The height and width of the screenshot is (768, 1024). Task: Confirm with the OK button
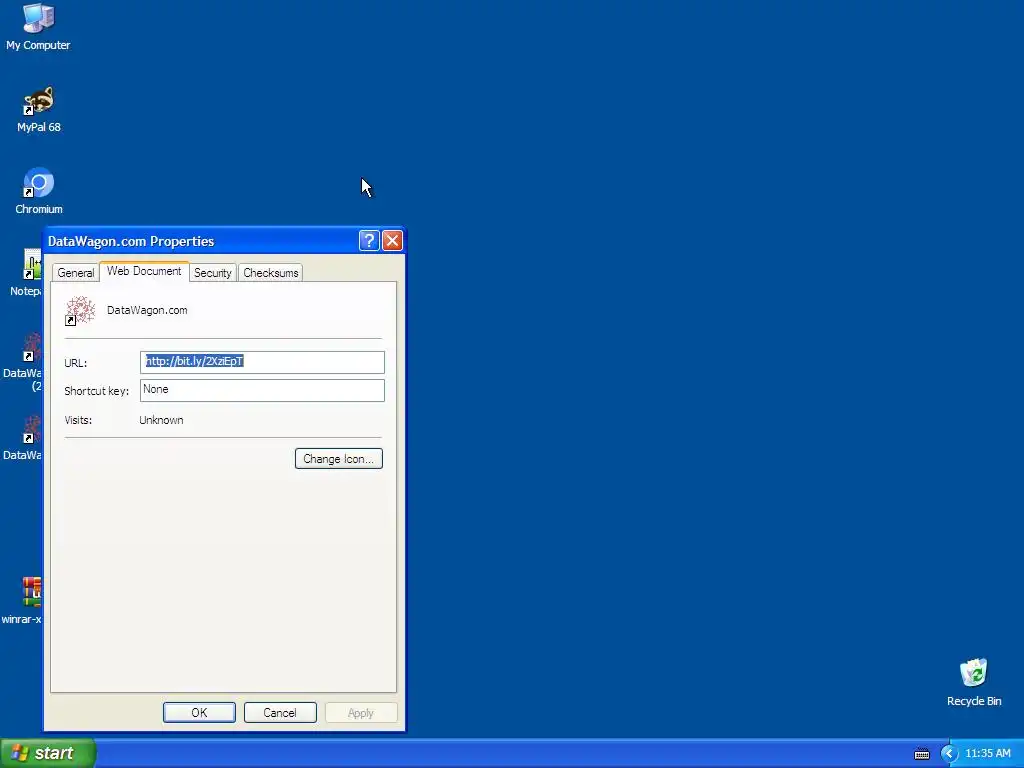coord(199,712)
